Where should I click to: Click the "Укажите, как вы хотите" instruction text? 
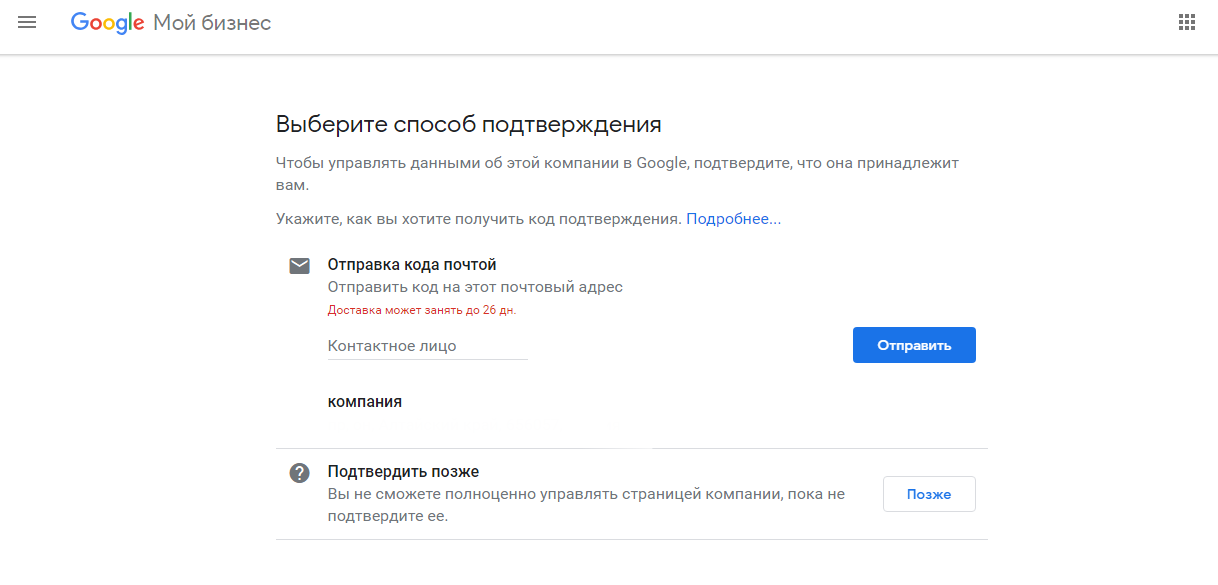[x=478, y=218]
